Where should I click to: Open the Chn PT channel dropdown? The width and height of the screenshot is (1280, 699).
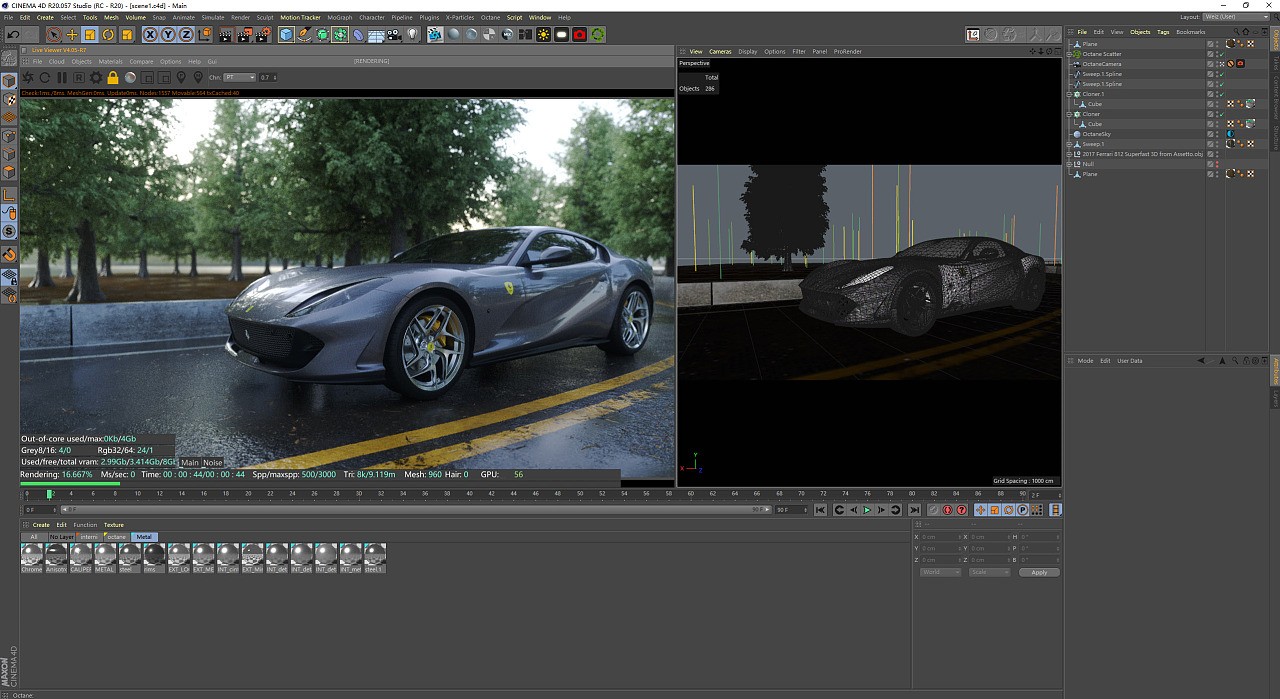[240, 77]
